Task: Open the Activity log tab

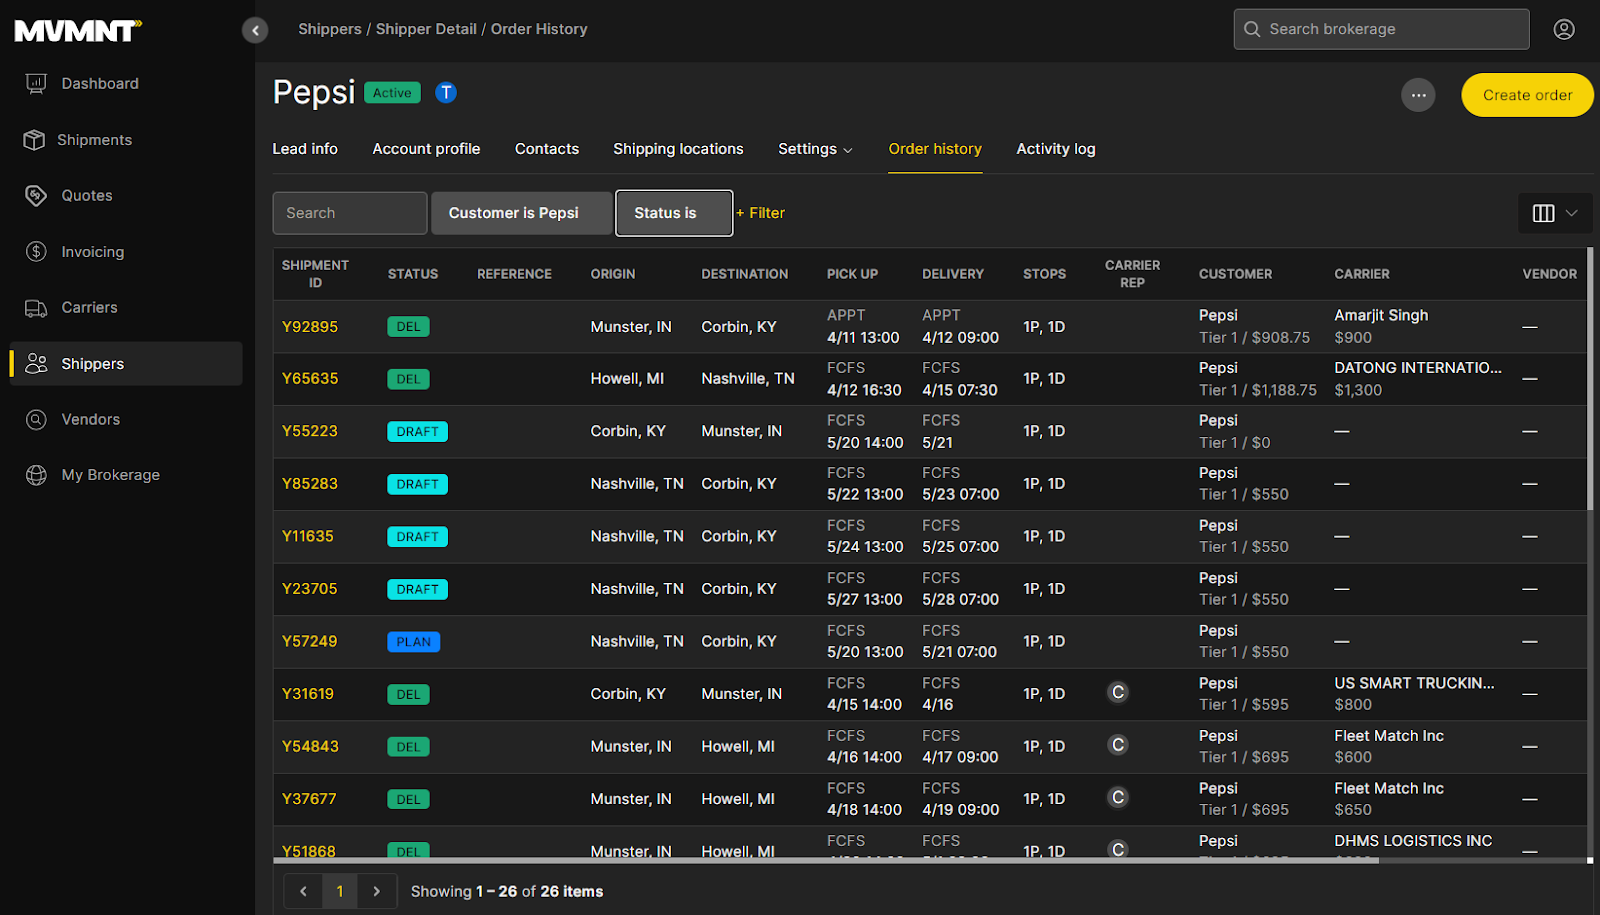Action: coord(1056,149)
